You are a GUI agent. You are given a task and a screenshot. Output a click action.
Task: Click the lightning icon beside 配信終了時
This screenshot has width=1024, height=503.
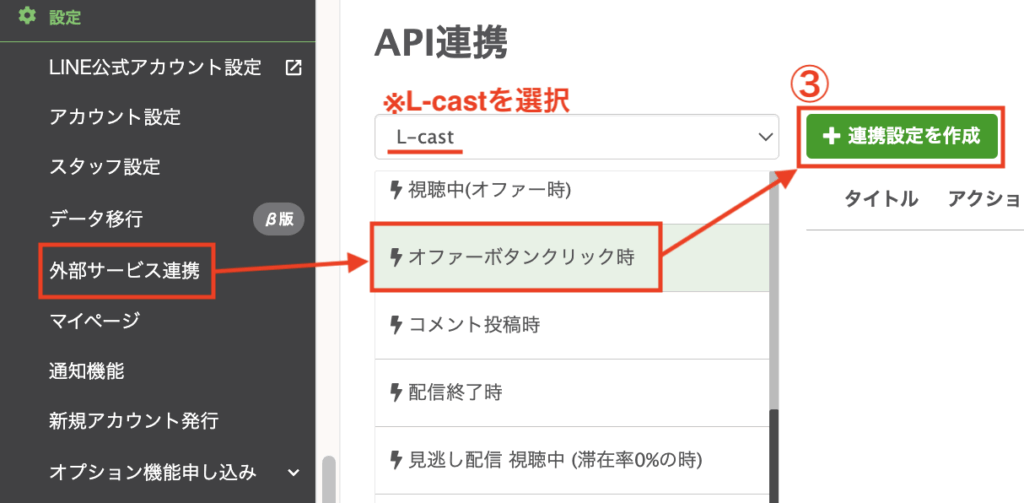[x=395, y=393]
